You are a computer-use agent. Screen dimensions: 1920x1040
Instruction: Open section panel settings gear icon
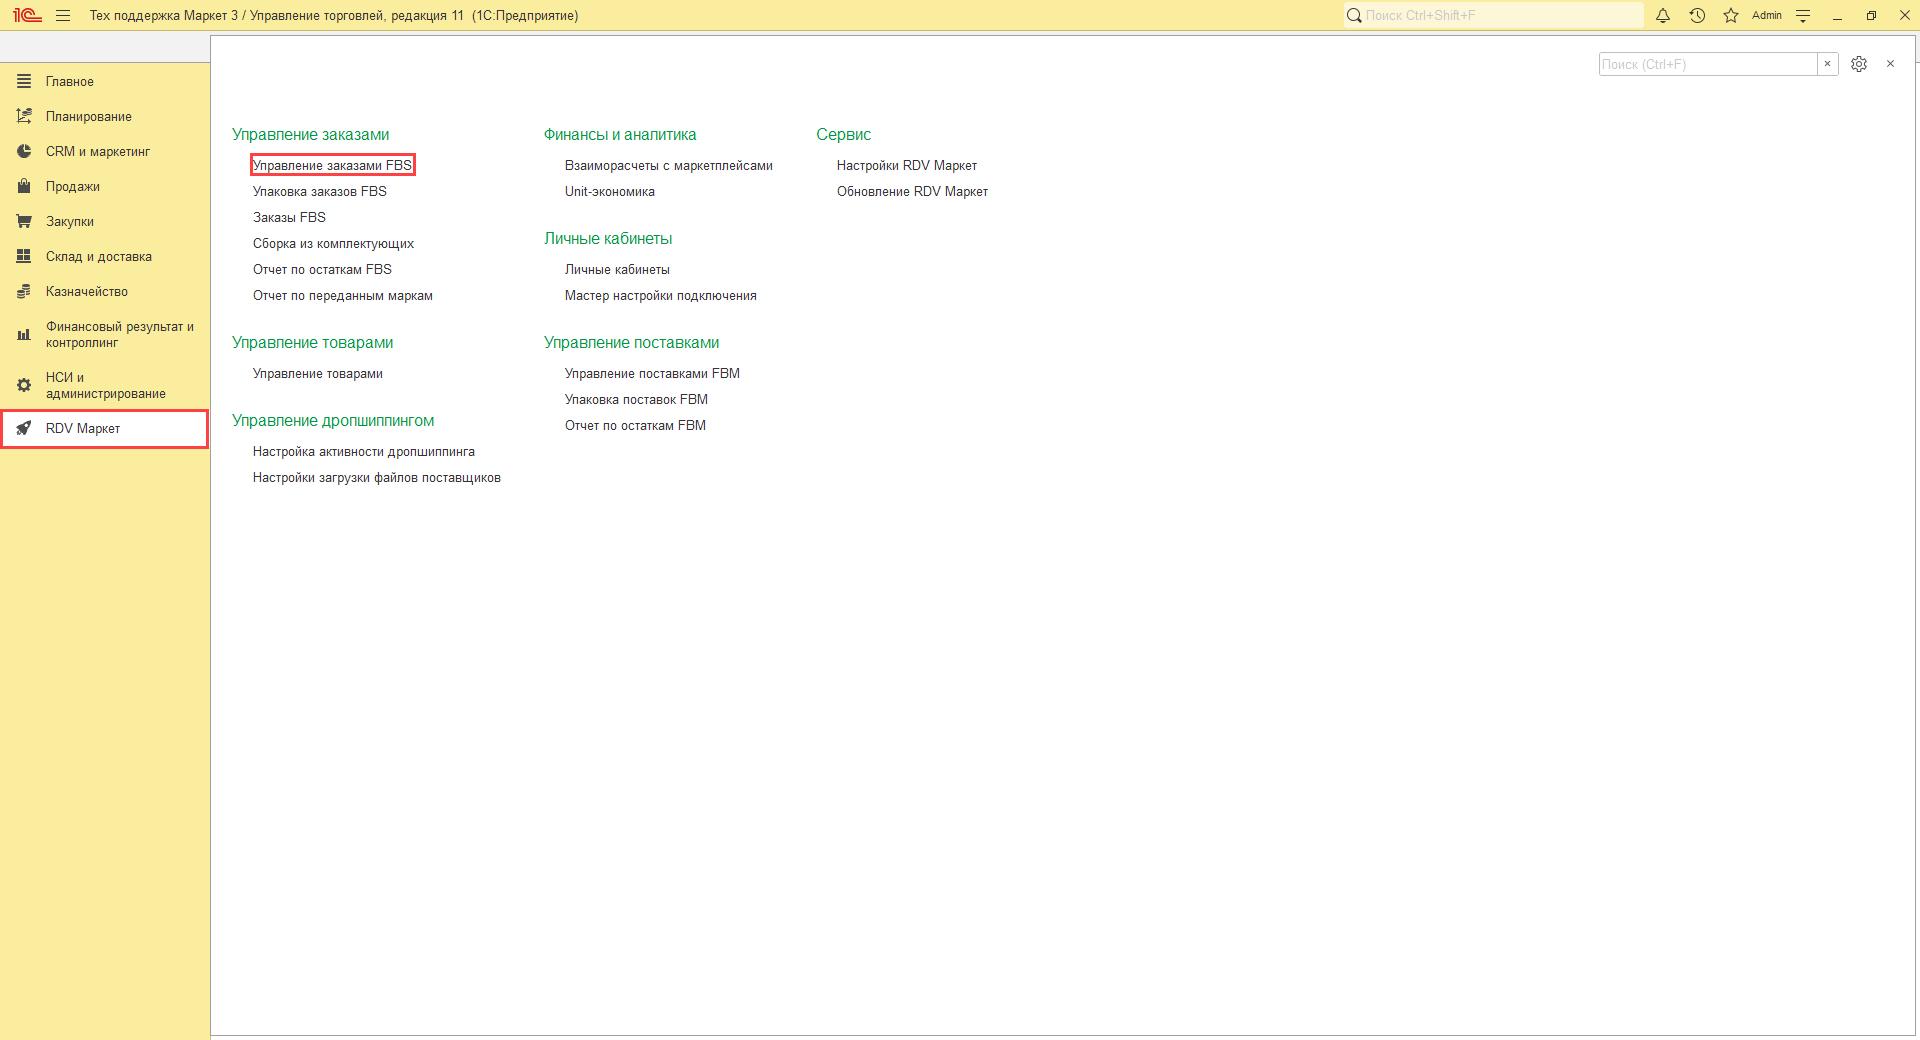click(1859, 64)
